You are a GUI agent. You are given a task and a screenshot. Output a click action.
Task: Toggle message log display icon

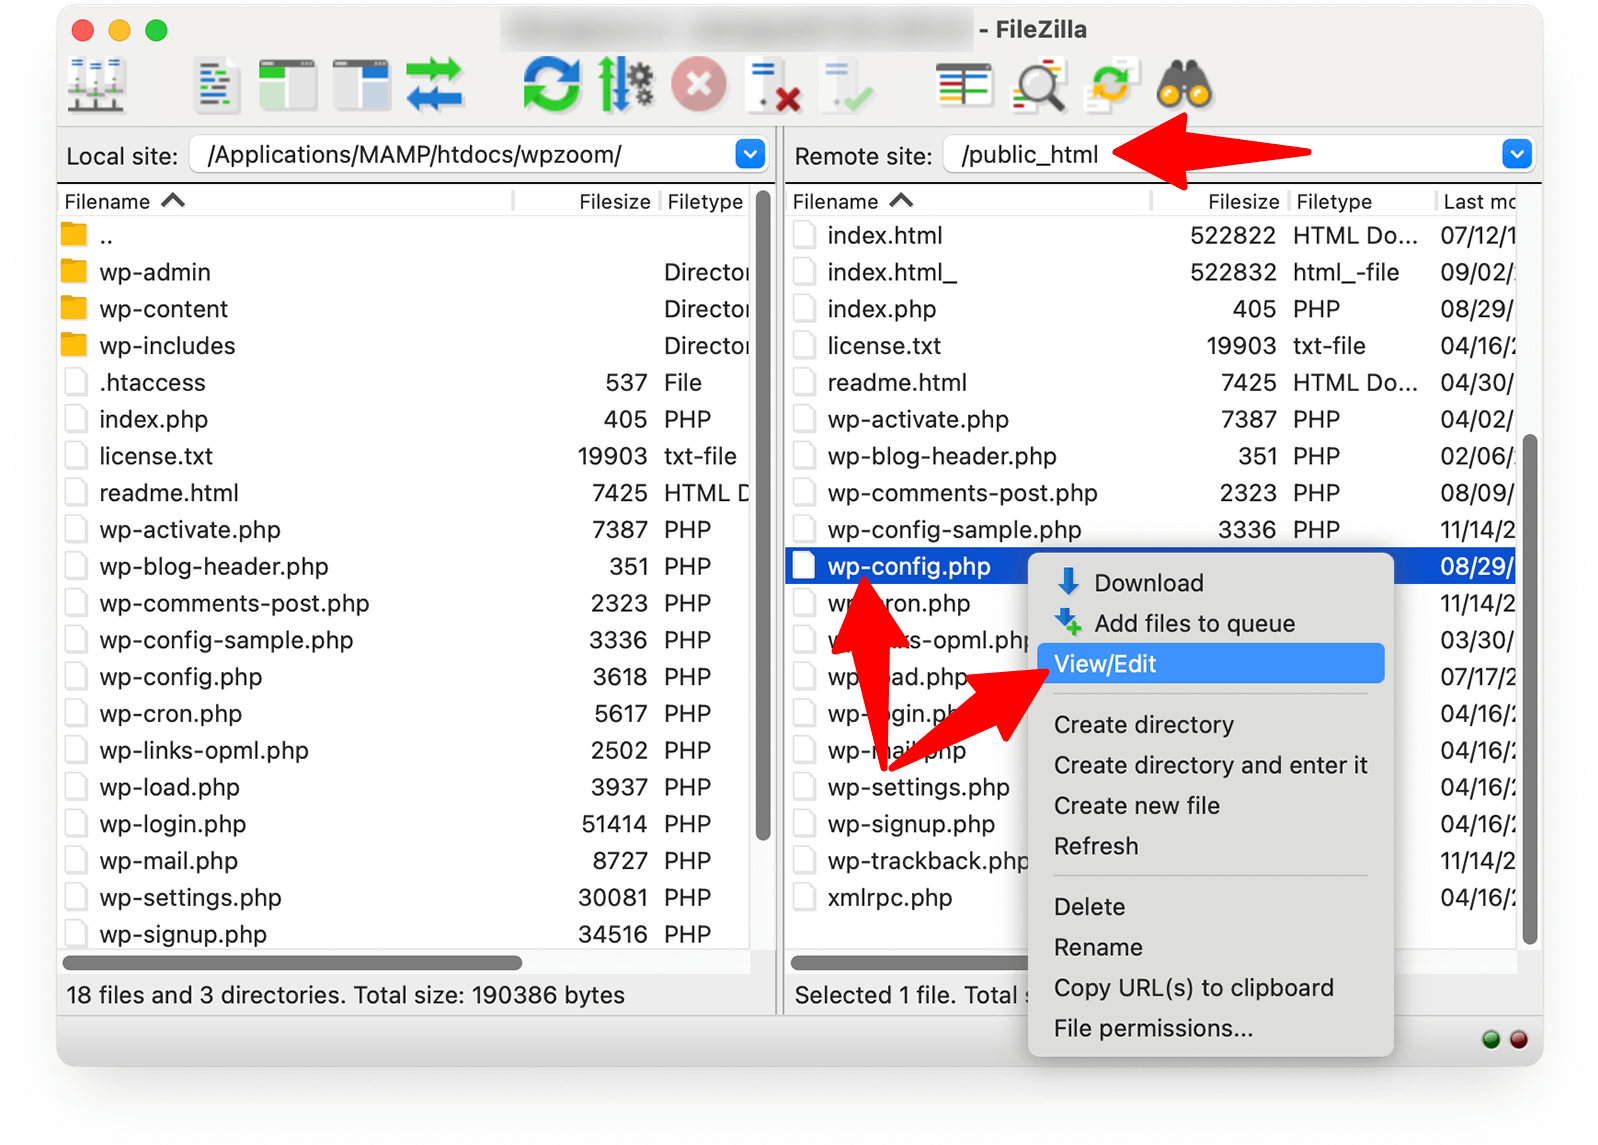click(216, 85)
